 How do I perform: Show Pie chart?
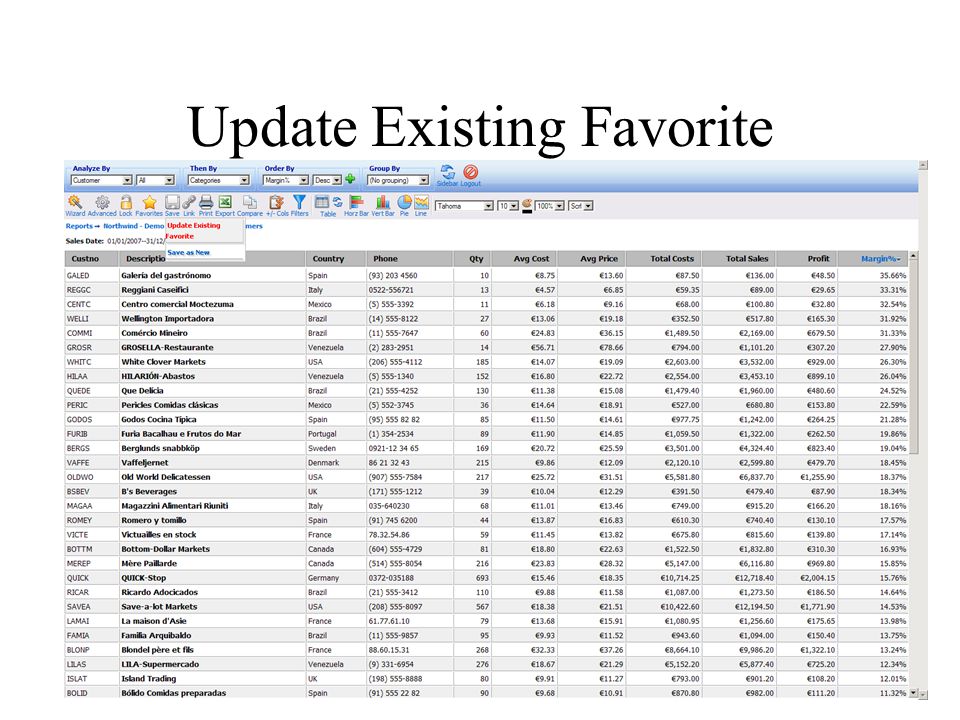(404, 205)
